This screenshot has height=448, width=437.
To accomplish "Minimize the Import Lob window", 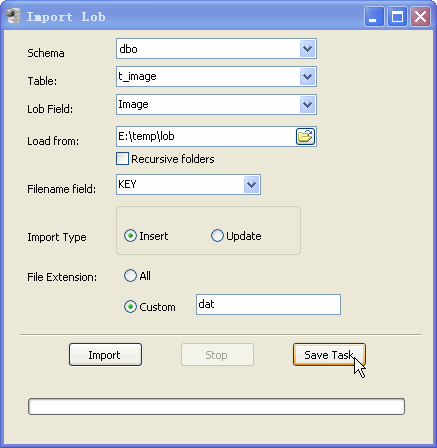I will [374, 16].
